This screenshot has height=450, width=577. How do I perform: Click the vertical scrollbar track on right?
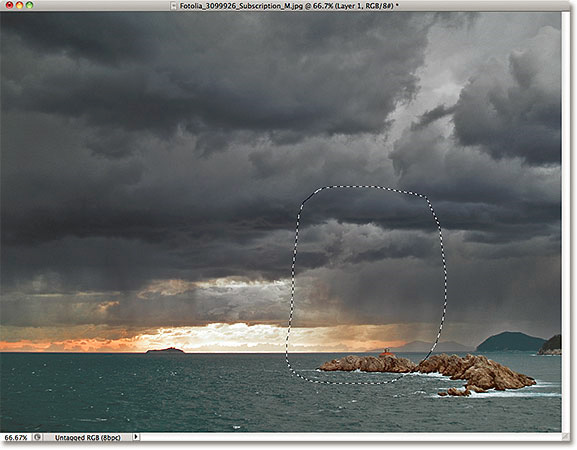[566, 222]
